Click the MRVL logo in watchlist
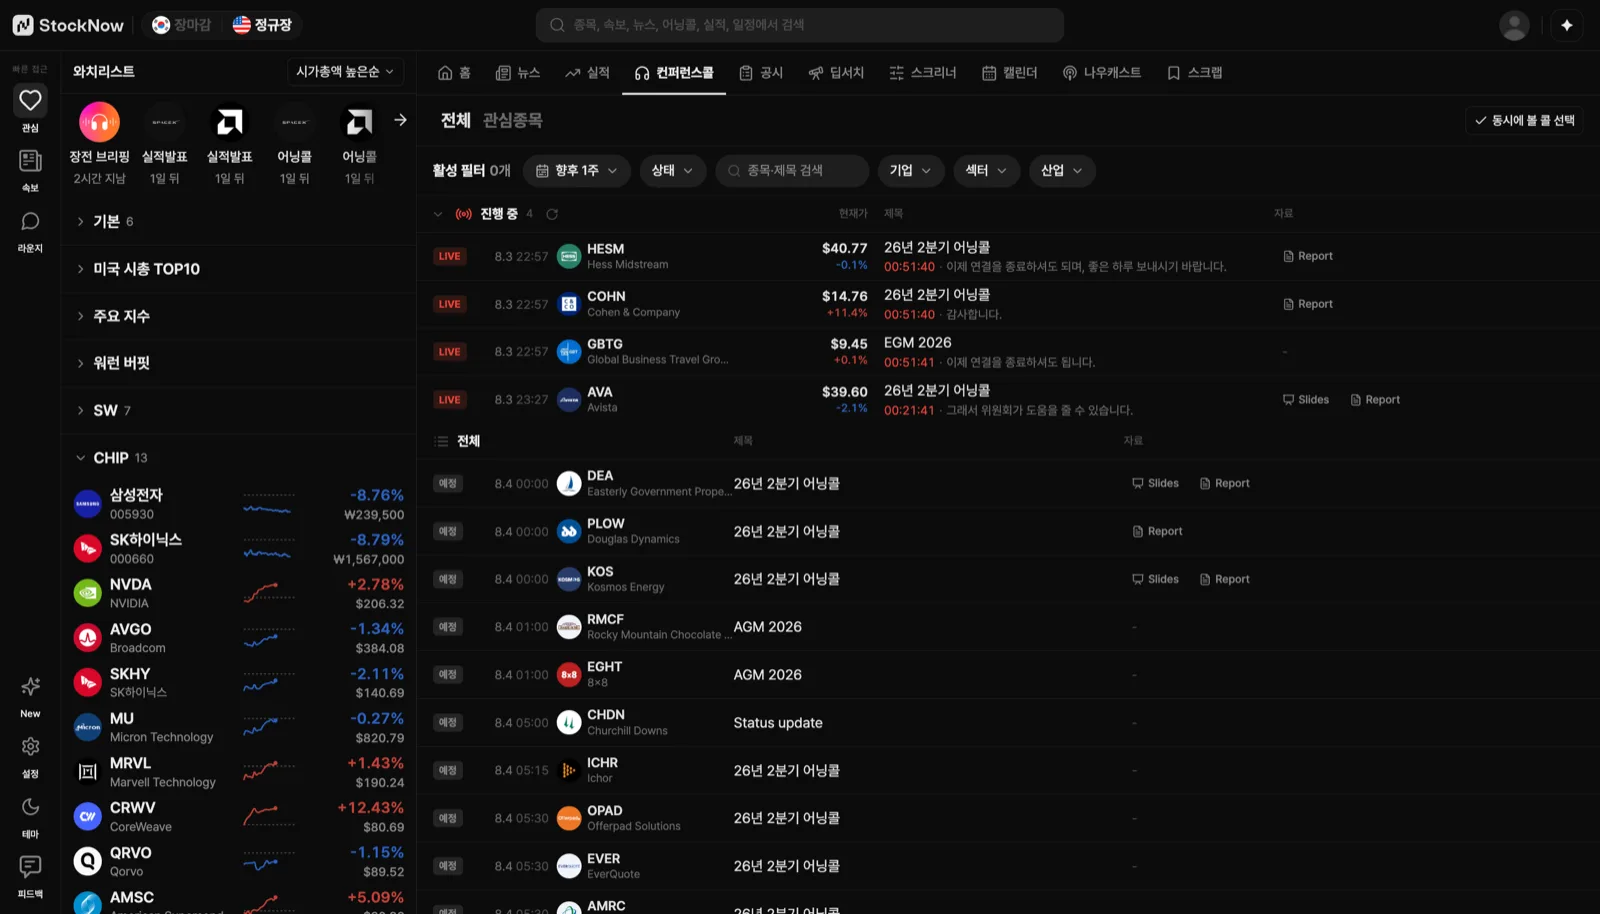1600x914 pixels. pyautogui.click(x=88, y=772)
